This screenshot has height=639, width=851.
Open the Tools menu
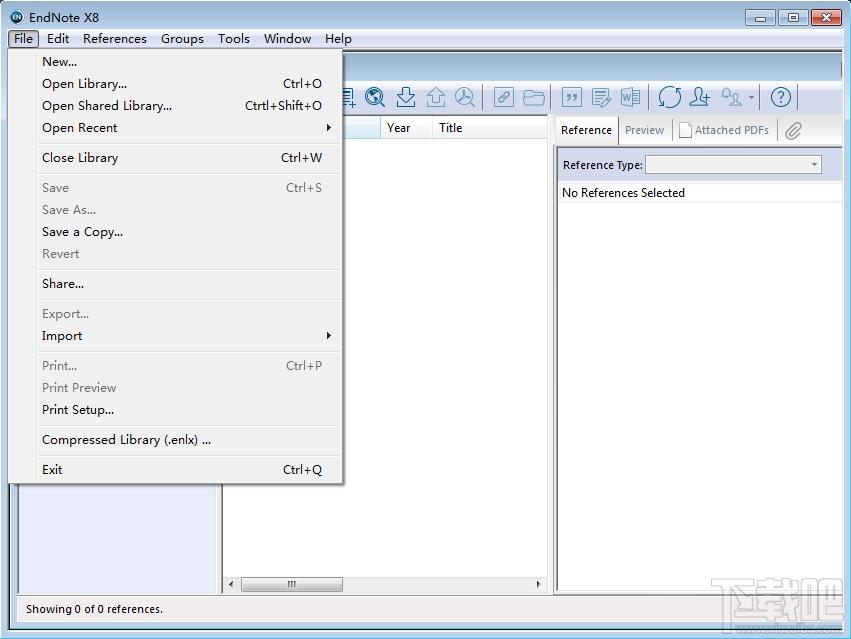233,39
